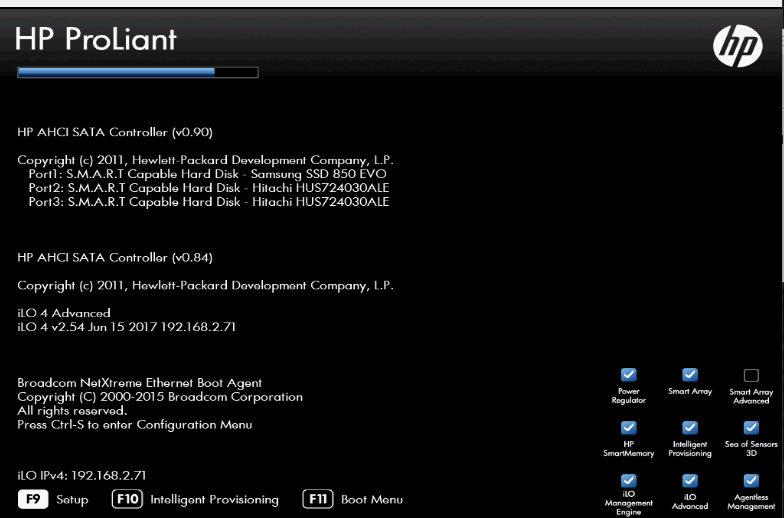
Task: Toggle the Power Regulator checkbox
Action: (629, 374)
